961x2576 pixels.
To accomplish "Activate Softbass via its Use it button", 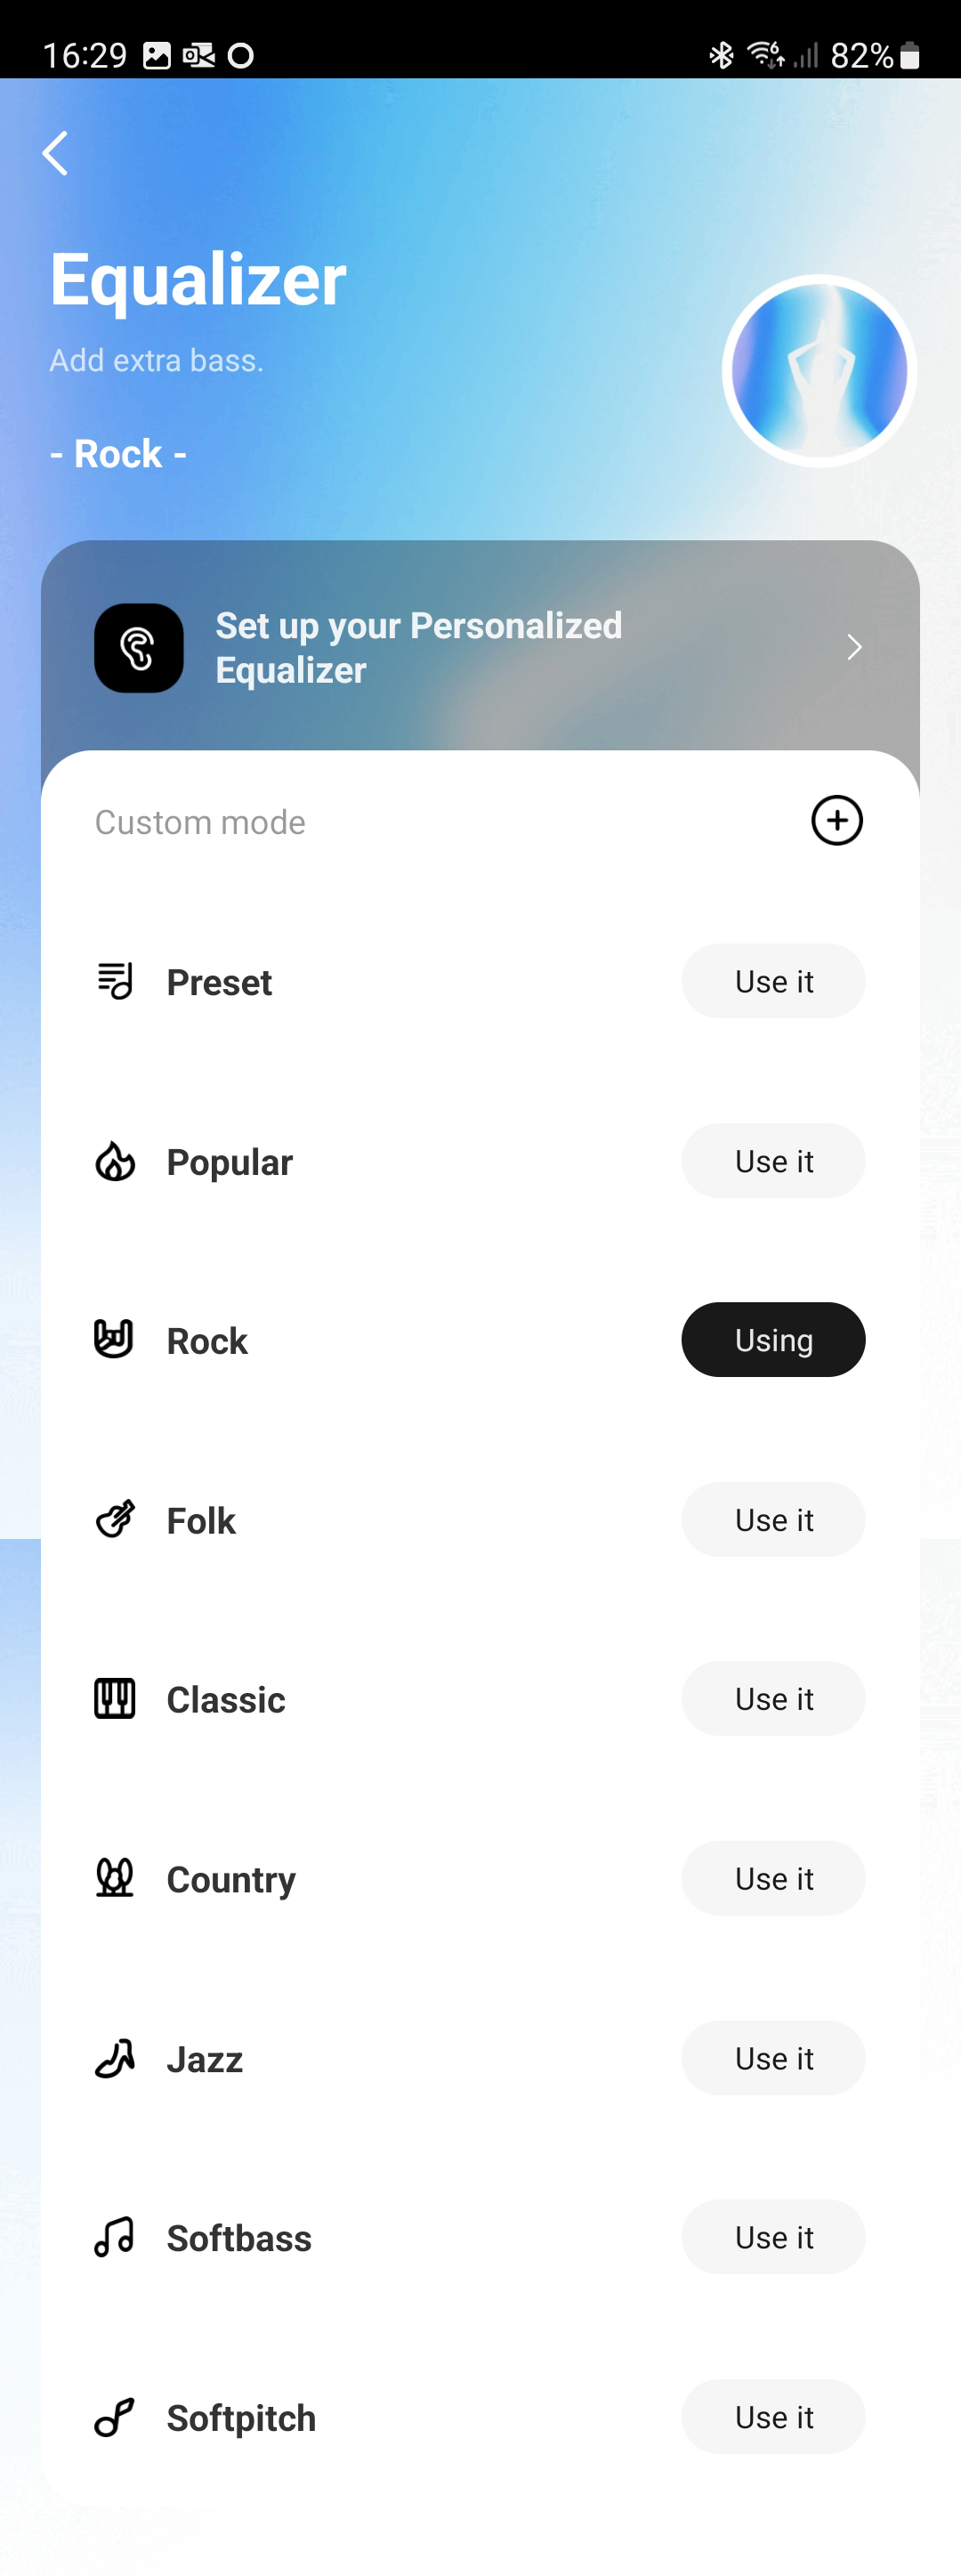I will coord(773,2237).
